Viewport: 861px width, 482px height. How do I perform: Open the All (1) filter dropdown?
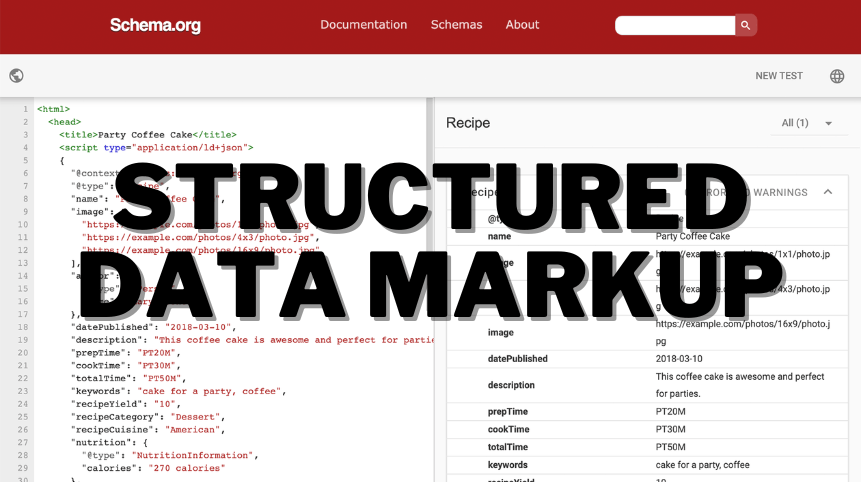807,123
